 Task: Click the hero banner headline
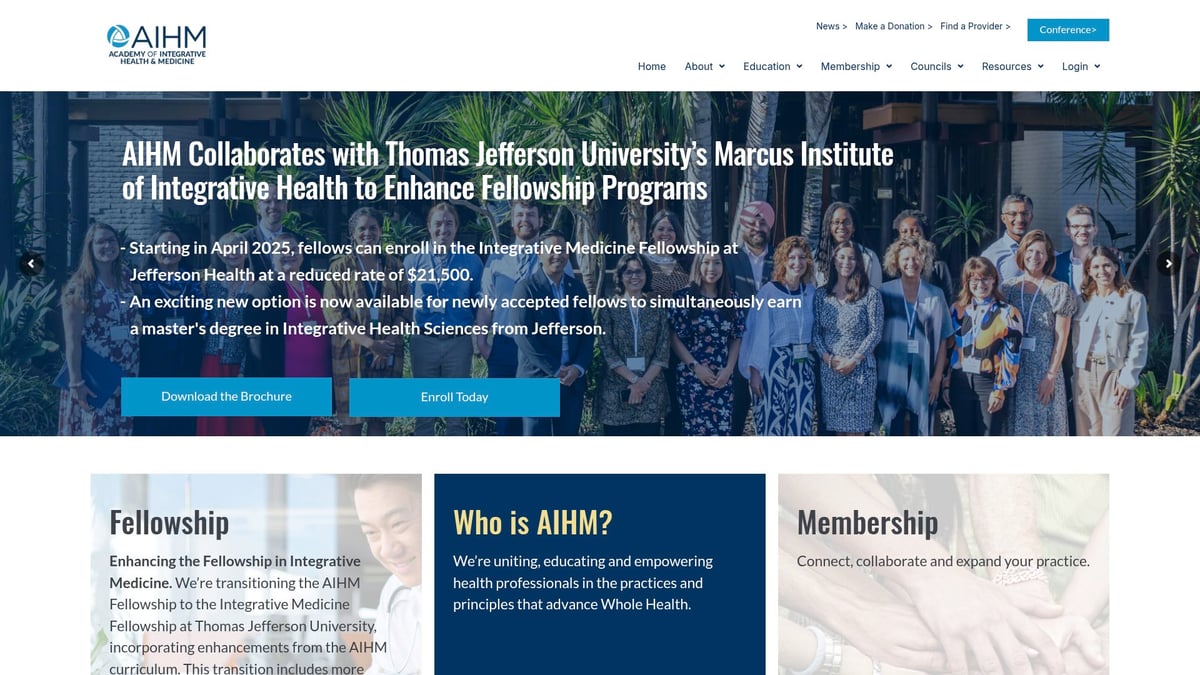point(508,170)
